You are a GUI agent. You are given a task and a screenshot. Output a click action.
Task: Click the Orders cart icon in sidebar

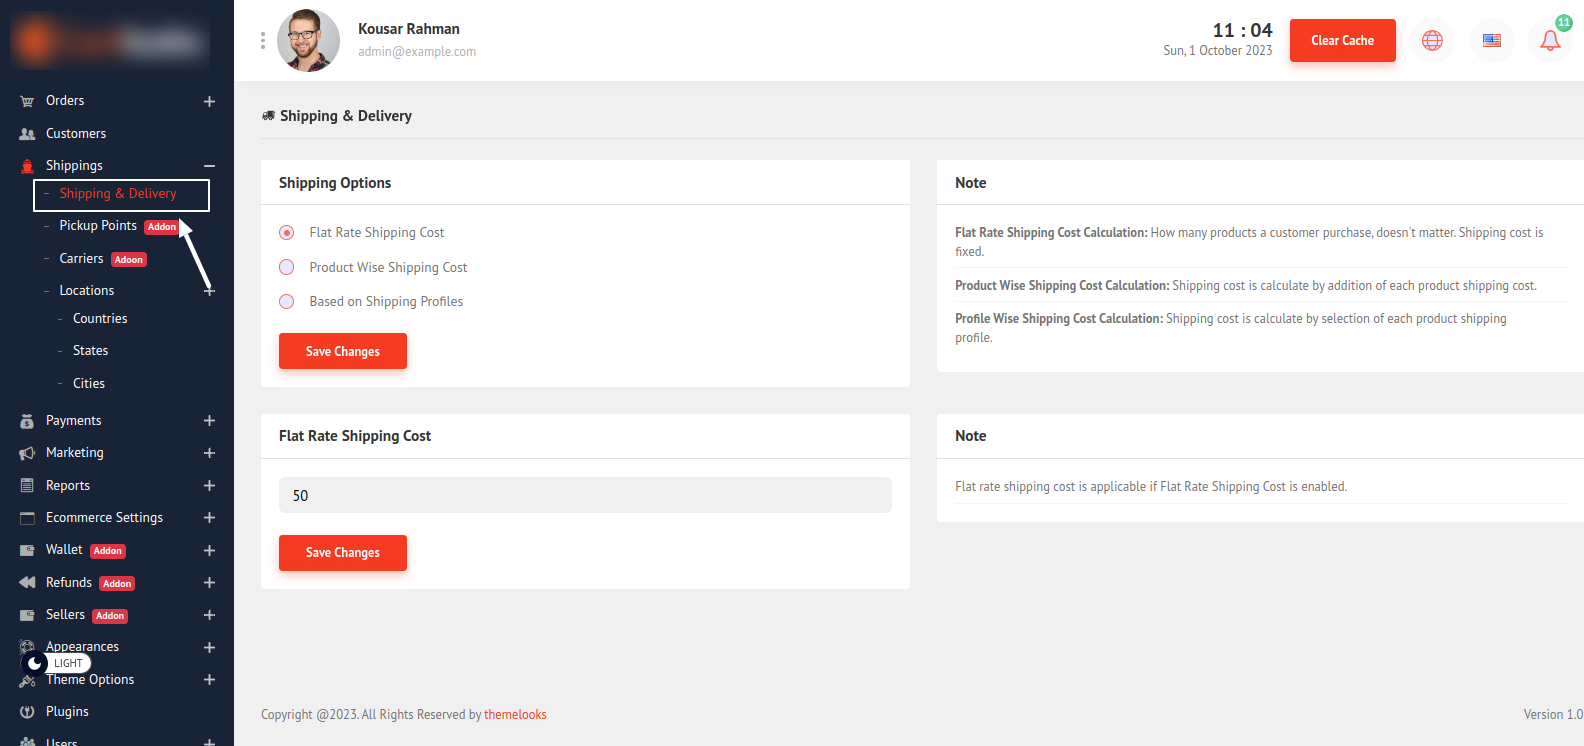(27, 101)
